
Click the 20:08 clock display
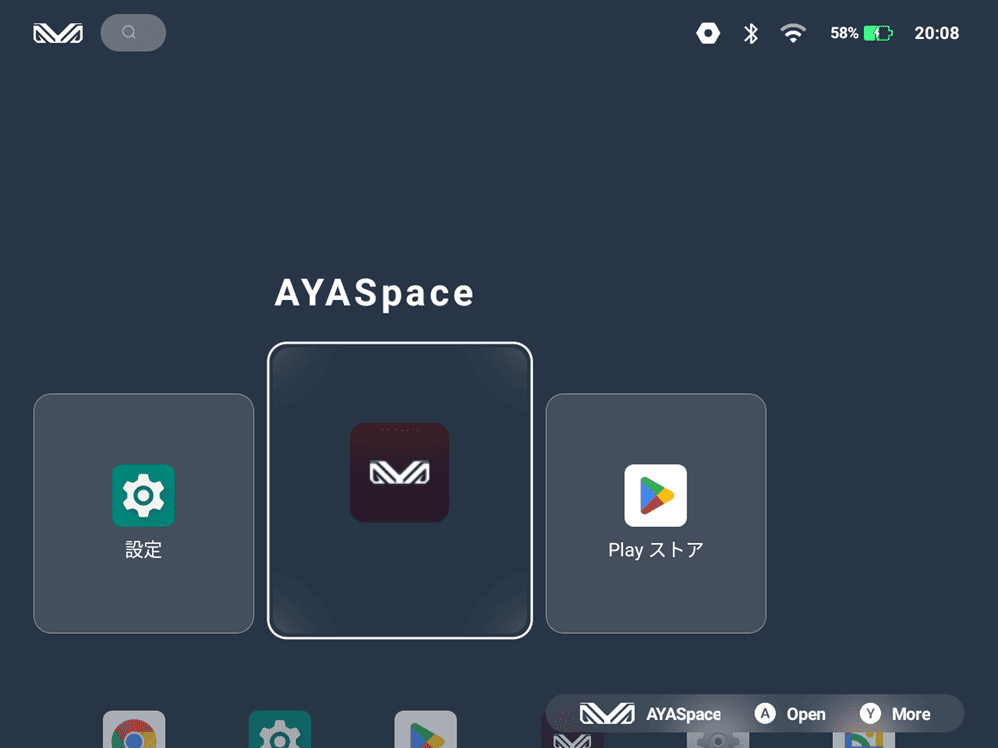[937, 32]
